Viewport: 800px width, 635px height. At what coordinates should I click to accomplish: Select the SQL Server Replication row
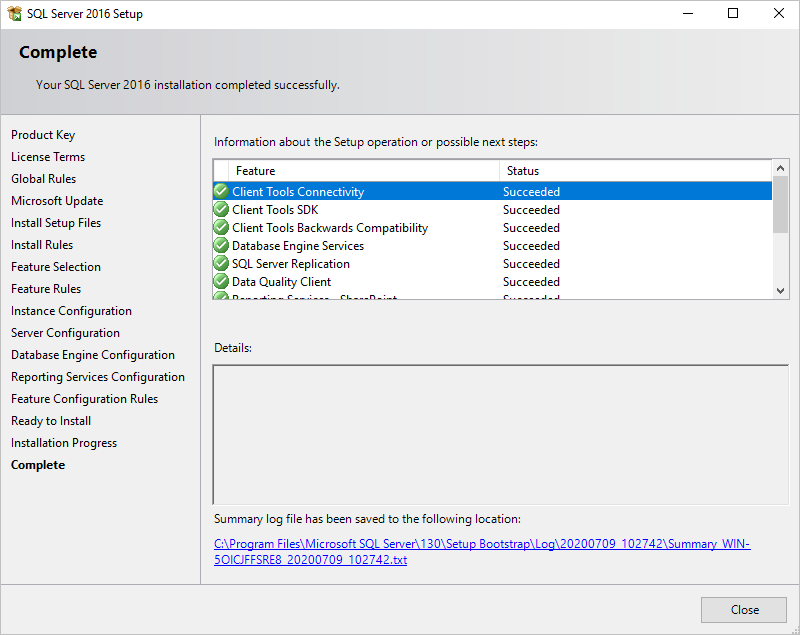click(492, 263)
